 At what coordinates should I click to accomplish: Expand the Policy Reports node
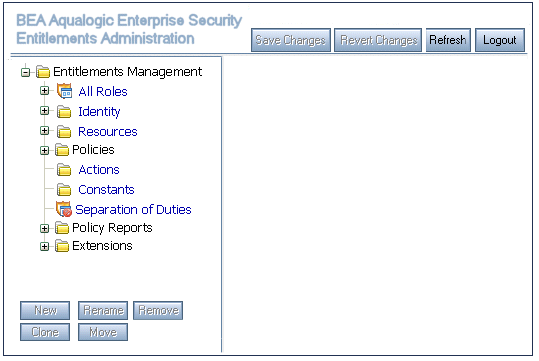coord(44,229)
